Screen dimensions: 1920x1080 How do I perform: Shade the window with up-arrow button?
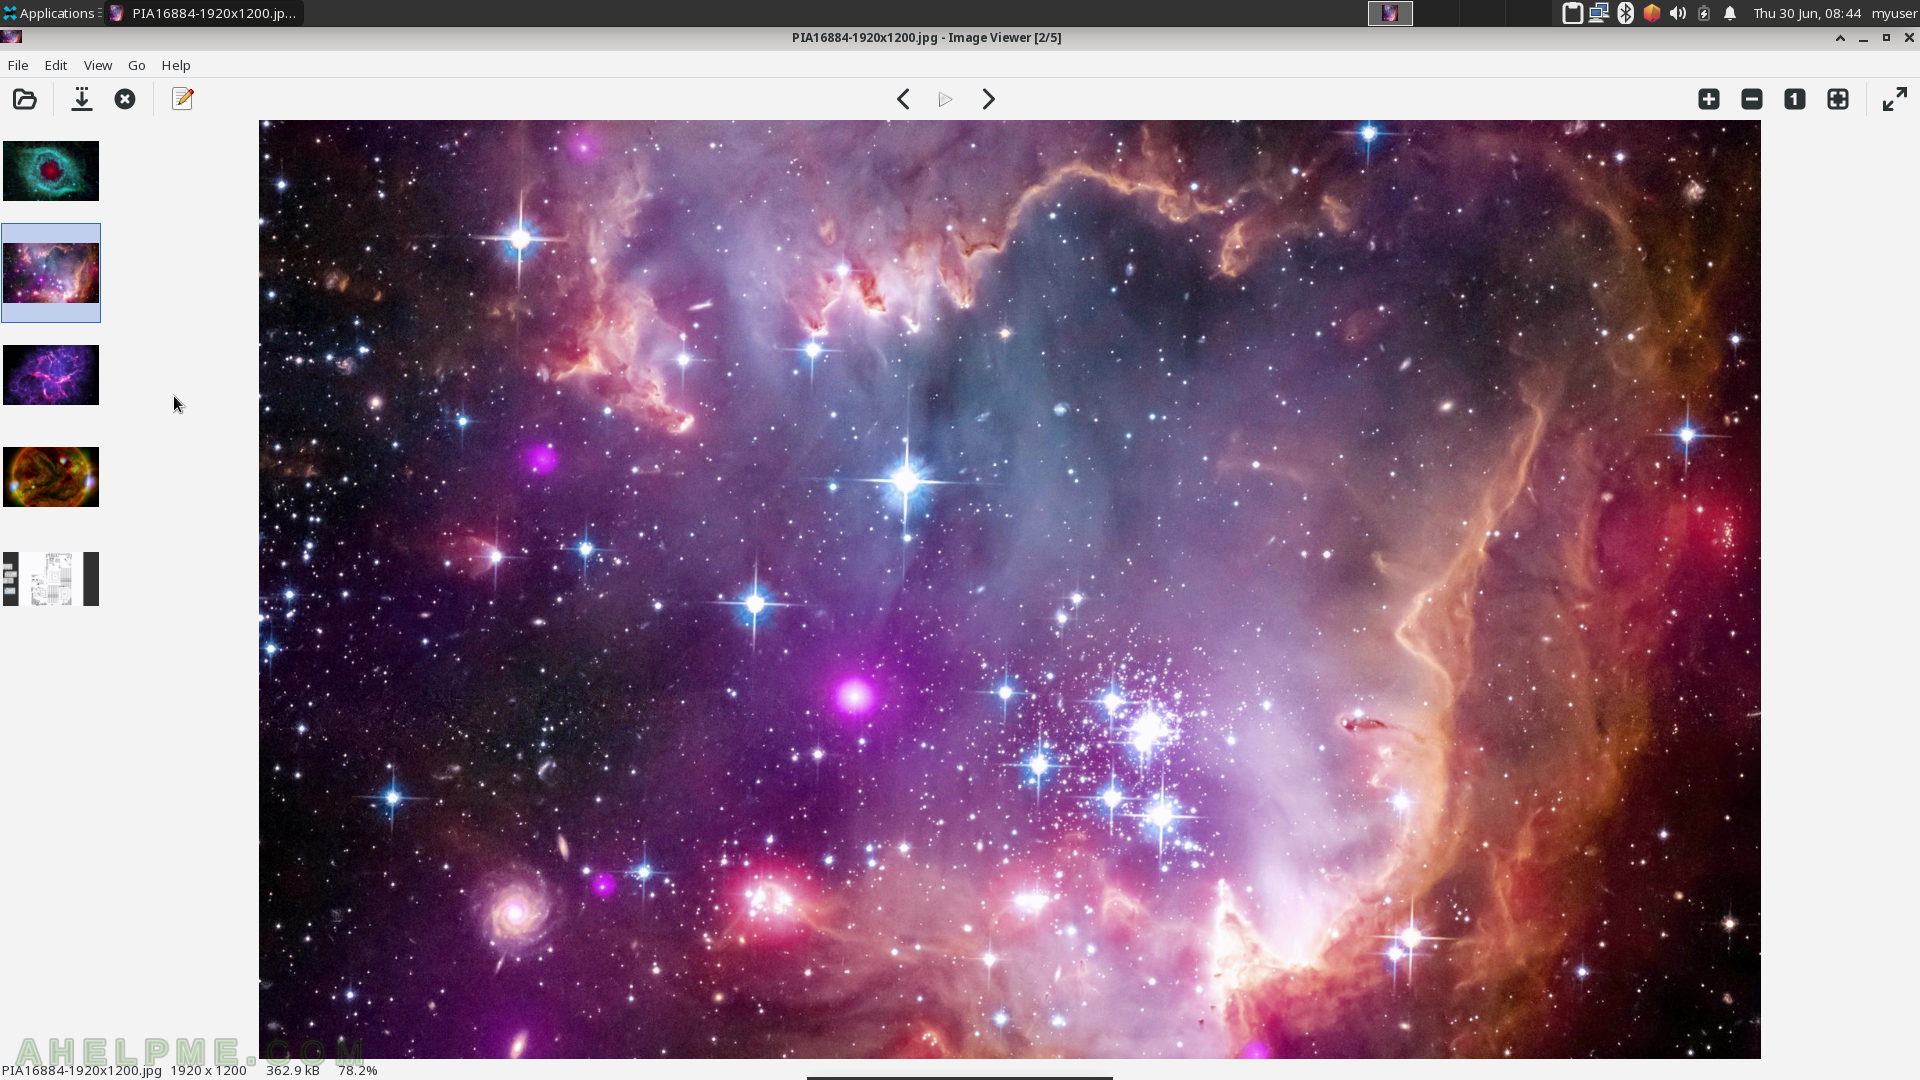[x=1840, y=38]
